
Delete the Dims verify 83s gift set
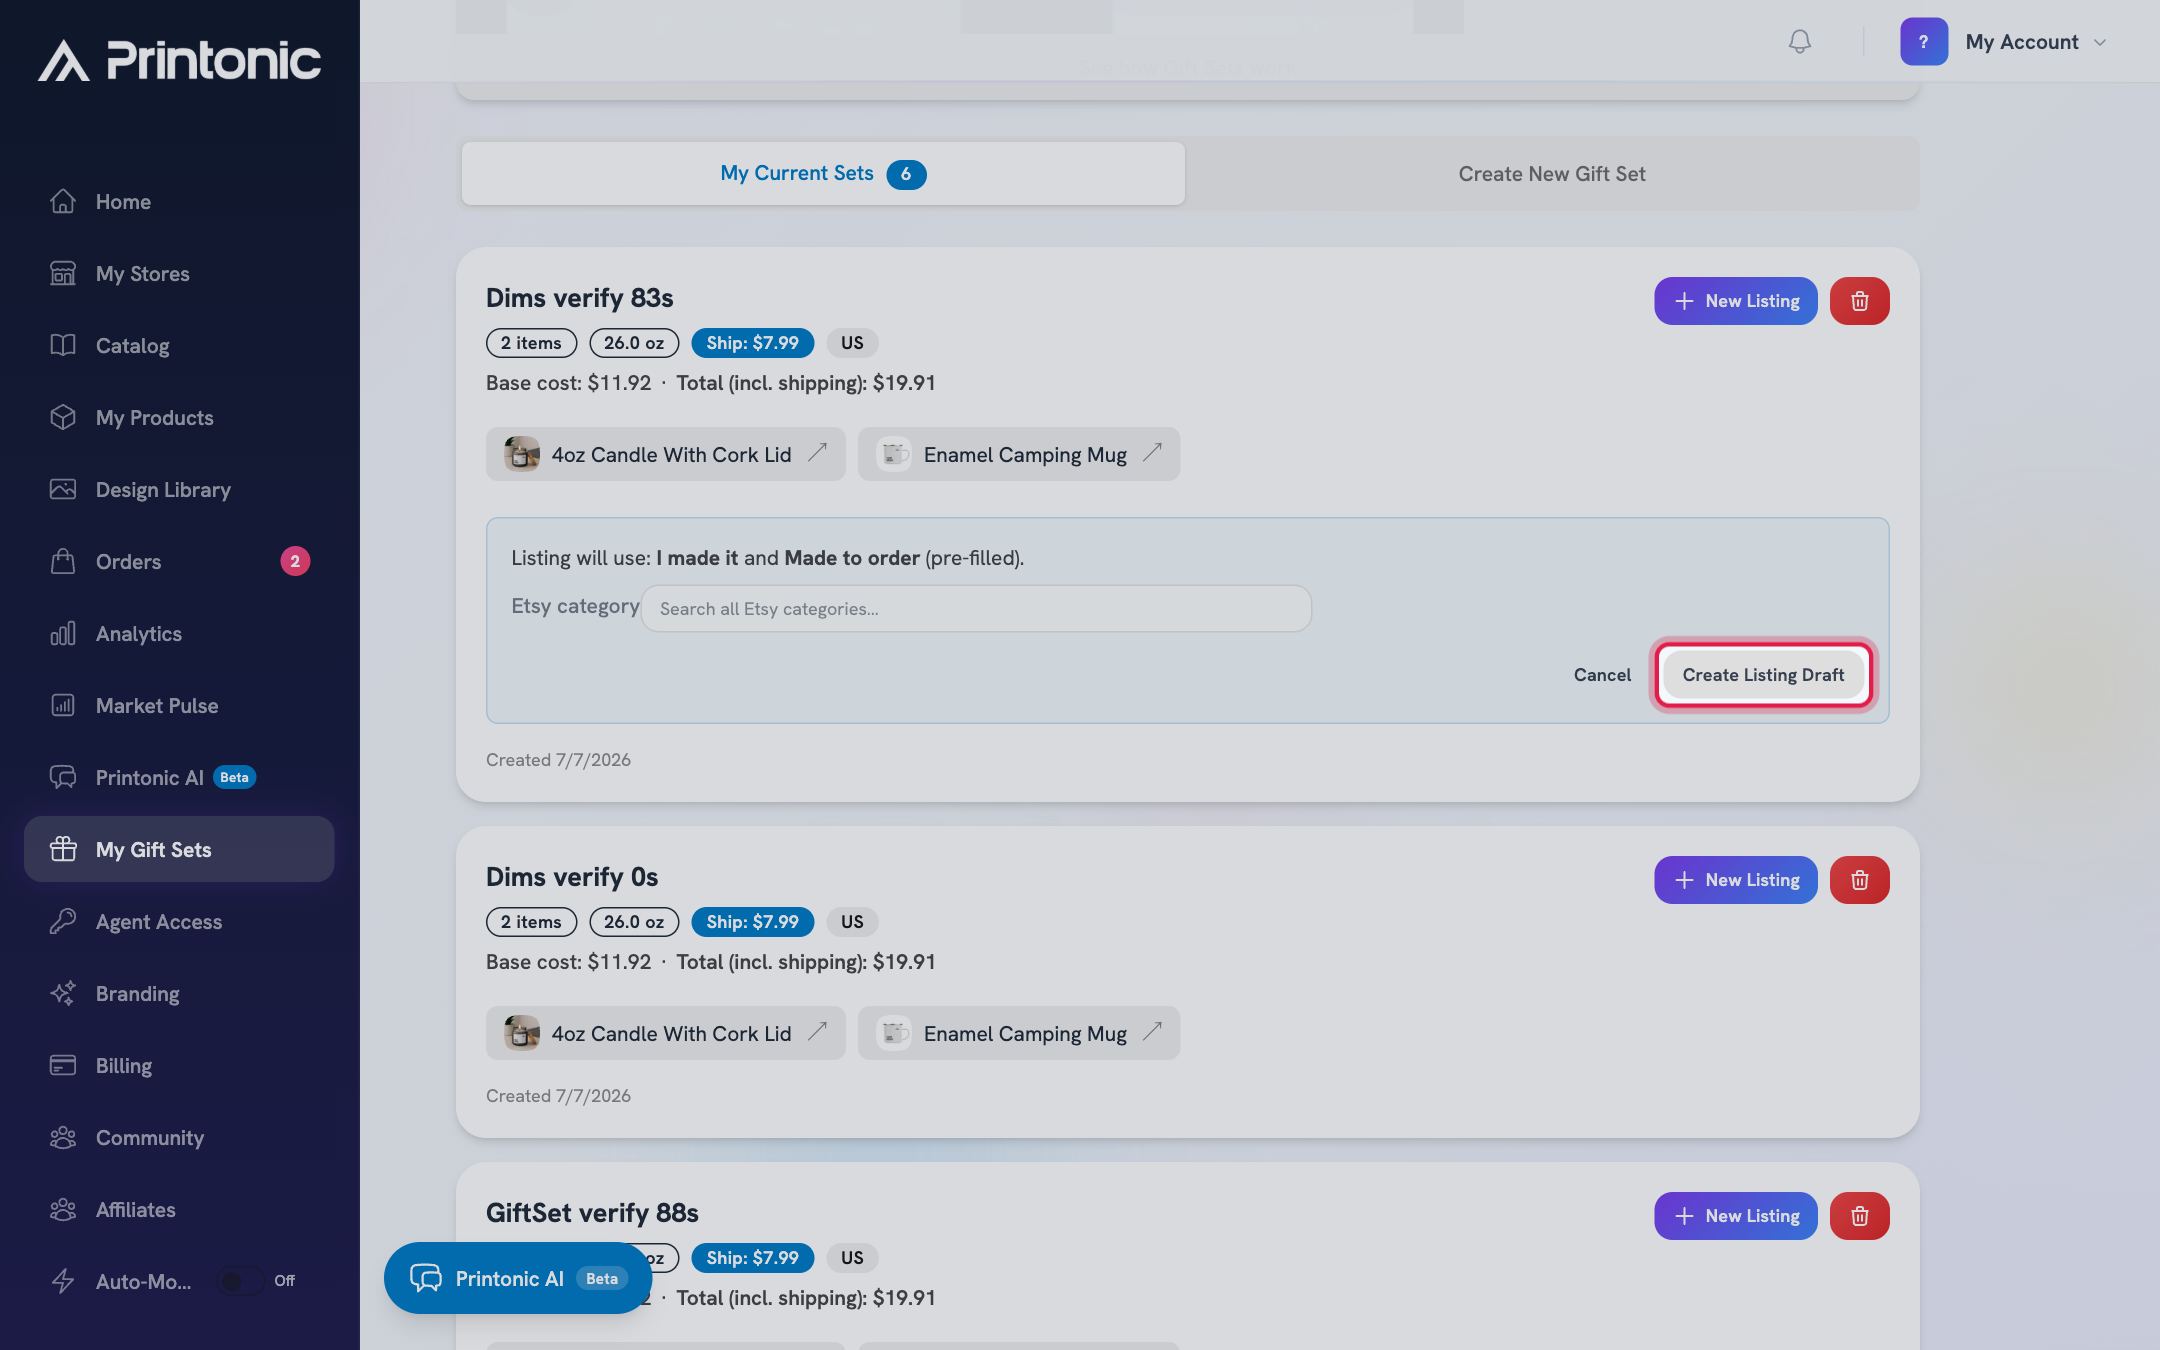1860,301
